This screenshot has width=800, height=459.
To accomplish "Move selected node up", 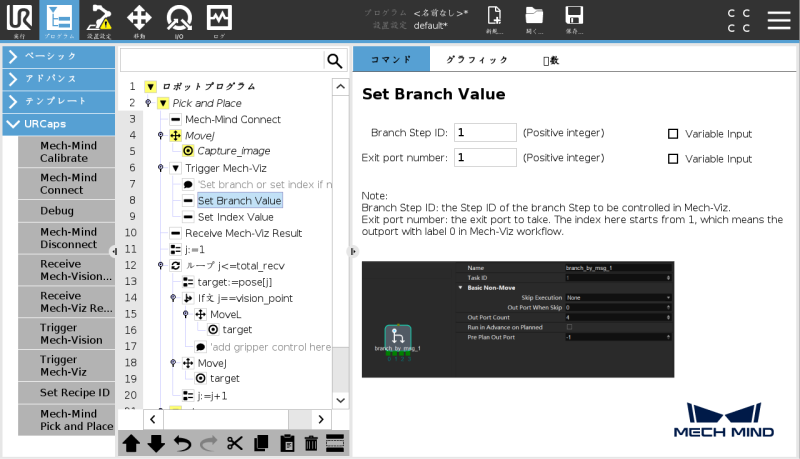I will click(x=131, y=443).
